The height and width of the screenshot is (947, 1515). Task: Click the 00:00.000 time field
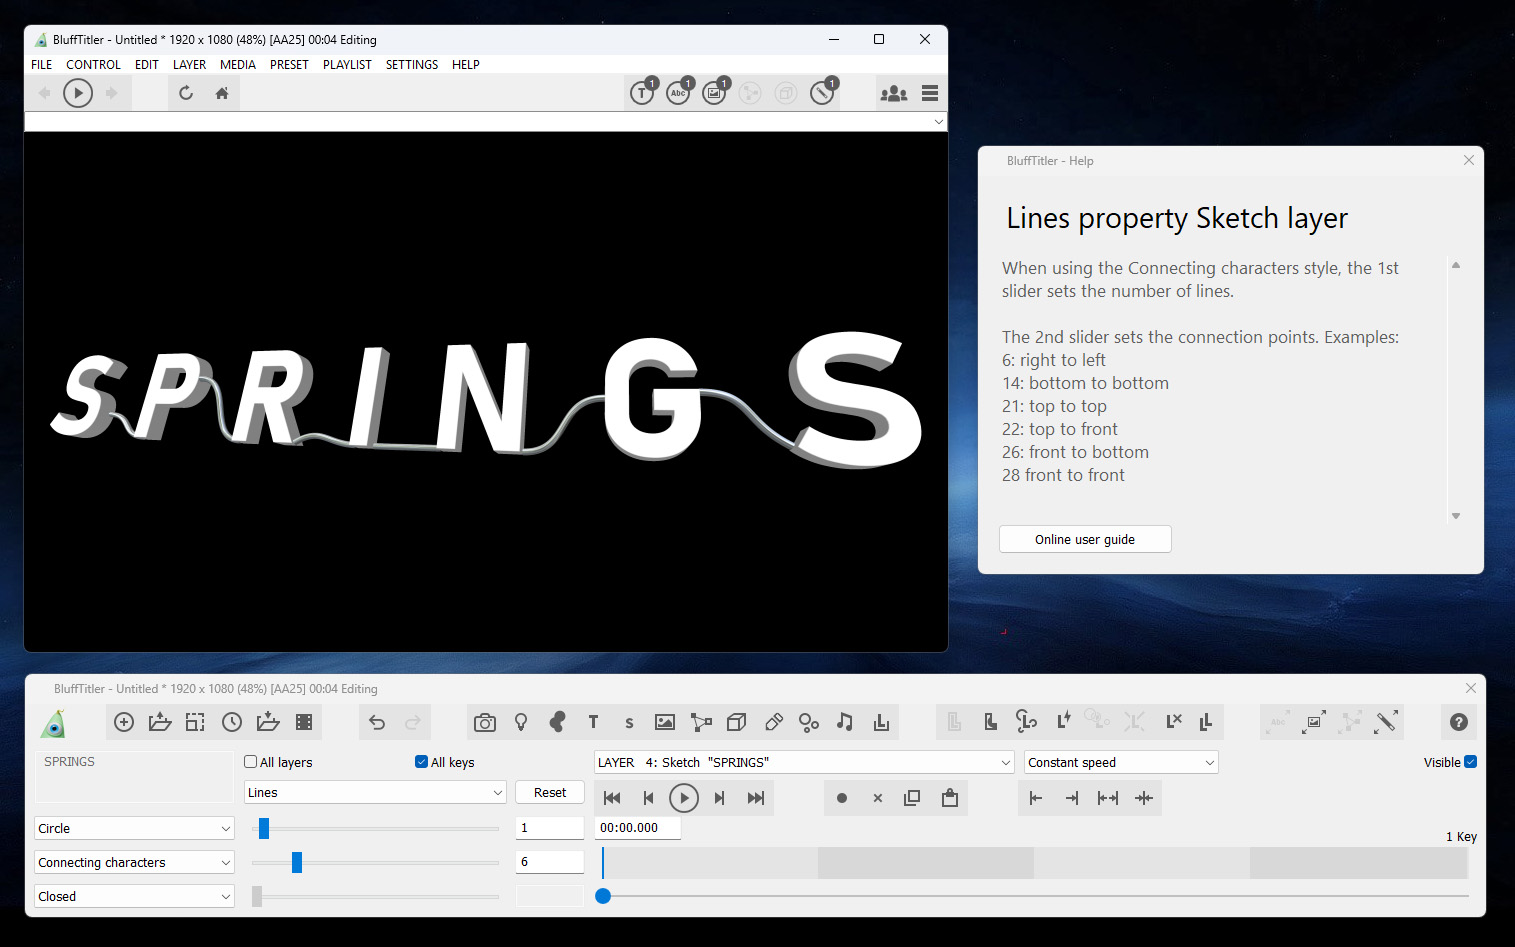(x=638, y=828)
